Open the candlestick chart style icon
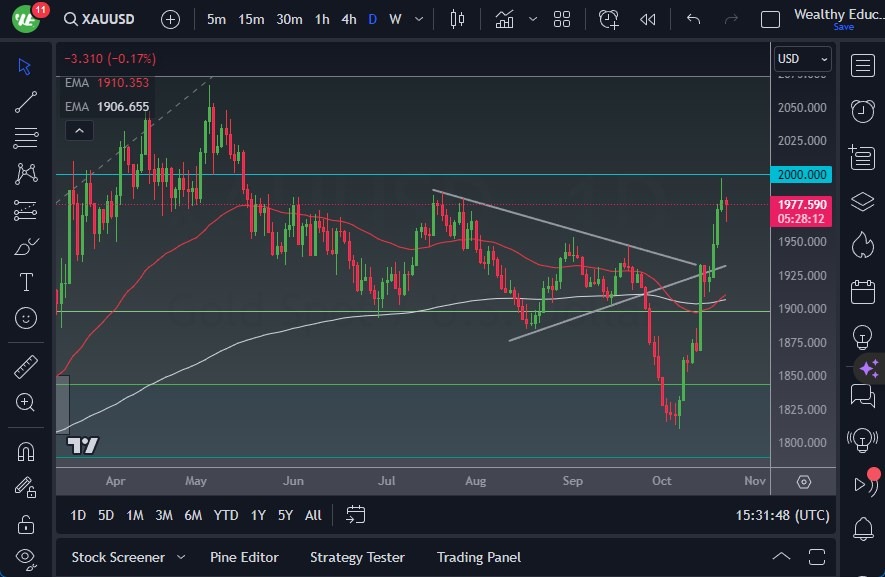This screenshot has height=577, width=885. [458, 19]
